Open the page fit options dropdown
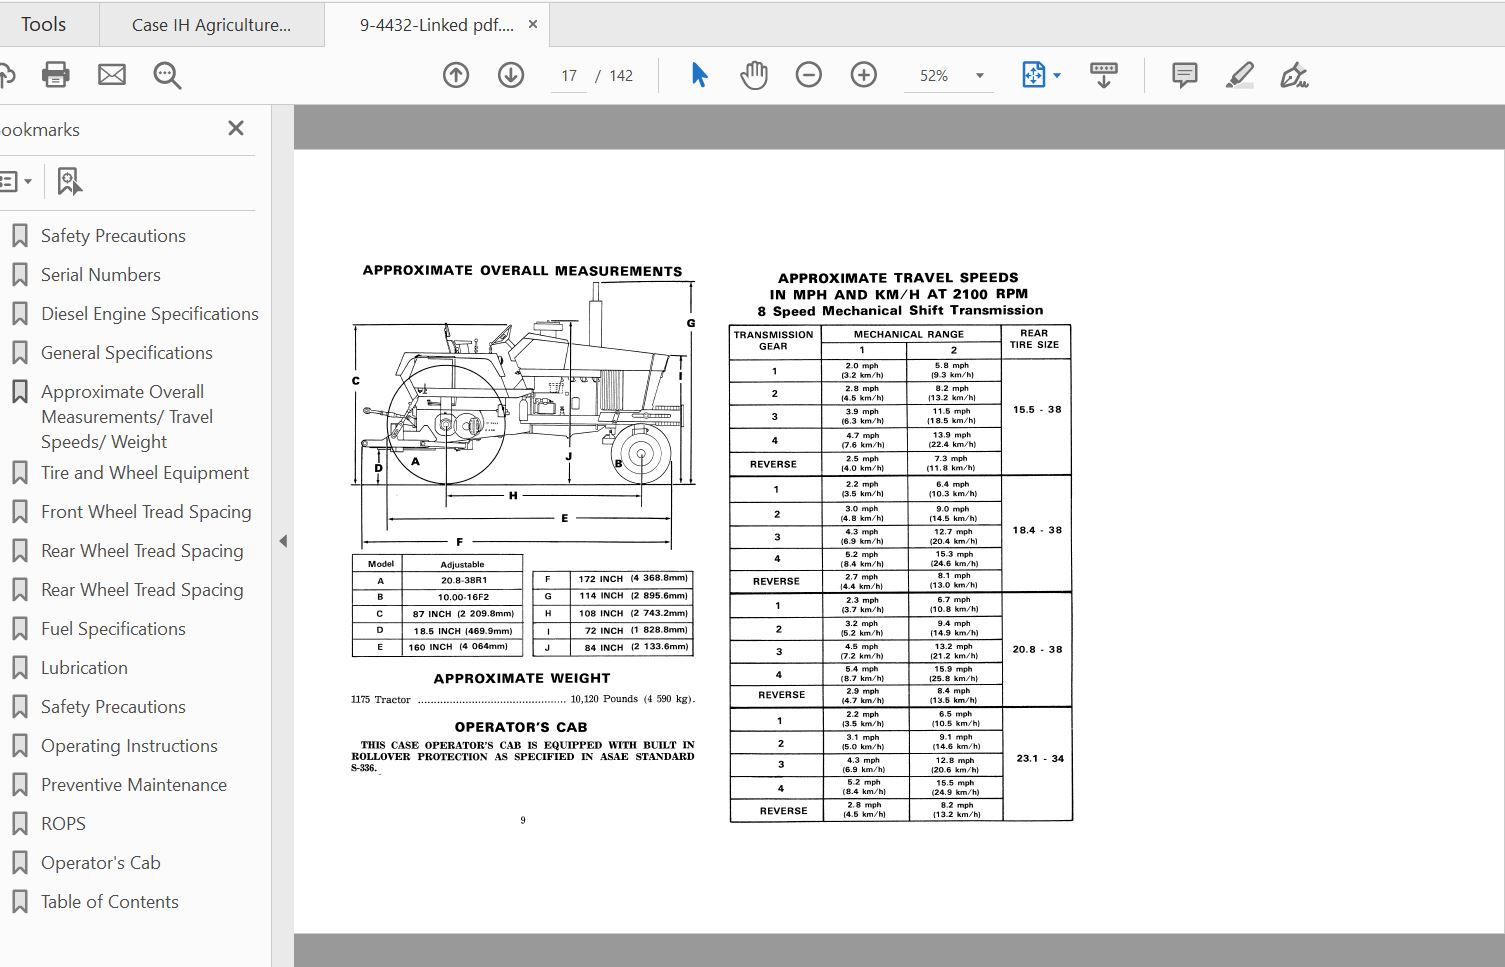The image size is (1505, 967). (x=1057, y=74)
